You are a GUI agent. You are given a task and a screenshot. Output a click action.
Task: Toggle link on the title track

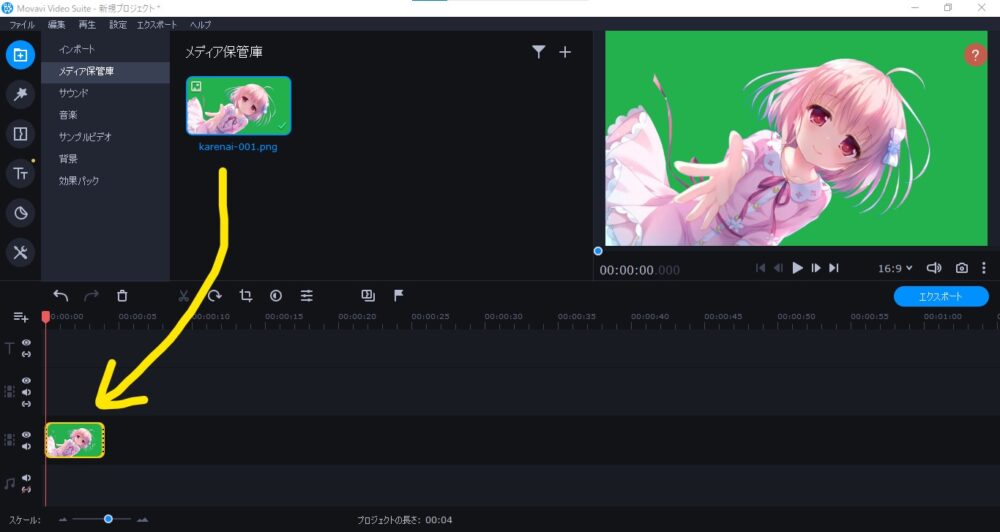pyautogui.click(x=26, y=354)
